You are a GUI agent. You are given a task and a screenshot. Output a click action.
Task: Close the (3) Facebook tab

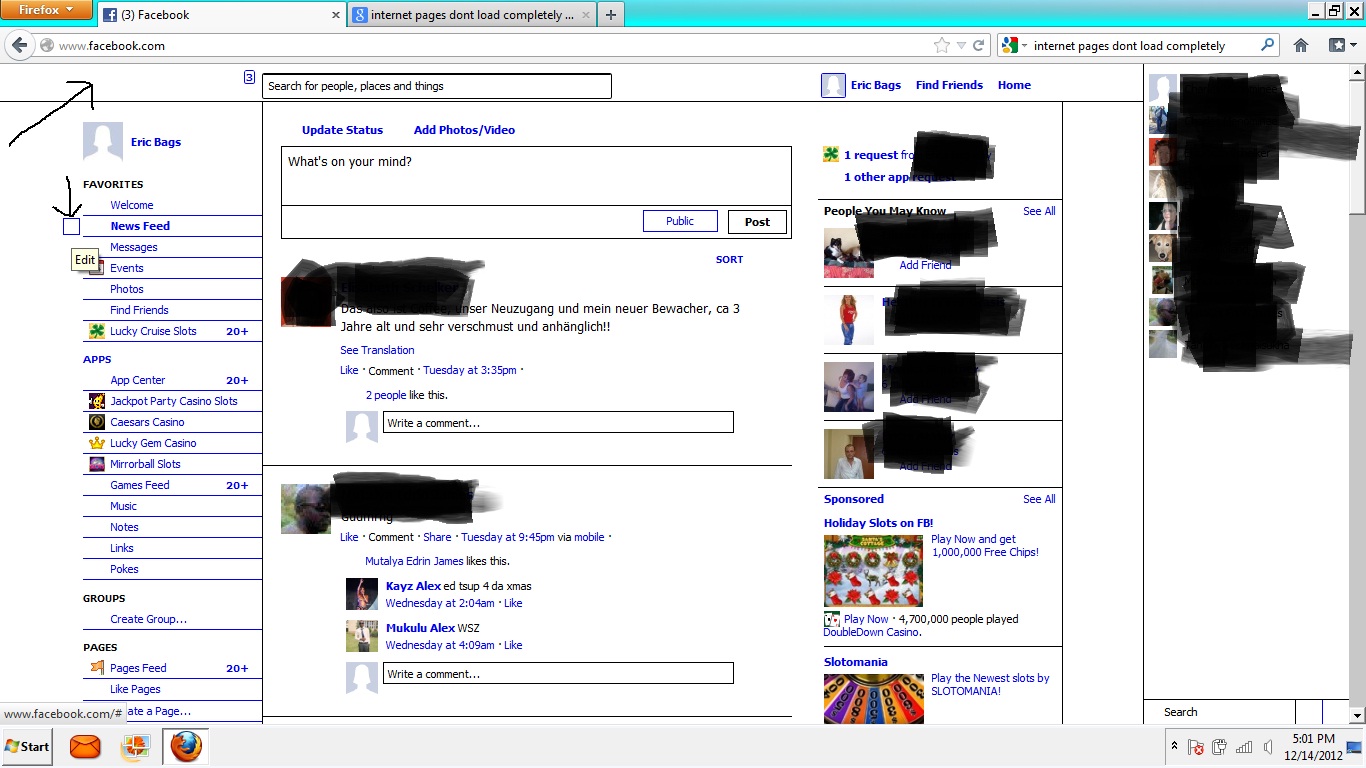(x=336, y=15)
